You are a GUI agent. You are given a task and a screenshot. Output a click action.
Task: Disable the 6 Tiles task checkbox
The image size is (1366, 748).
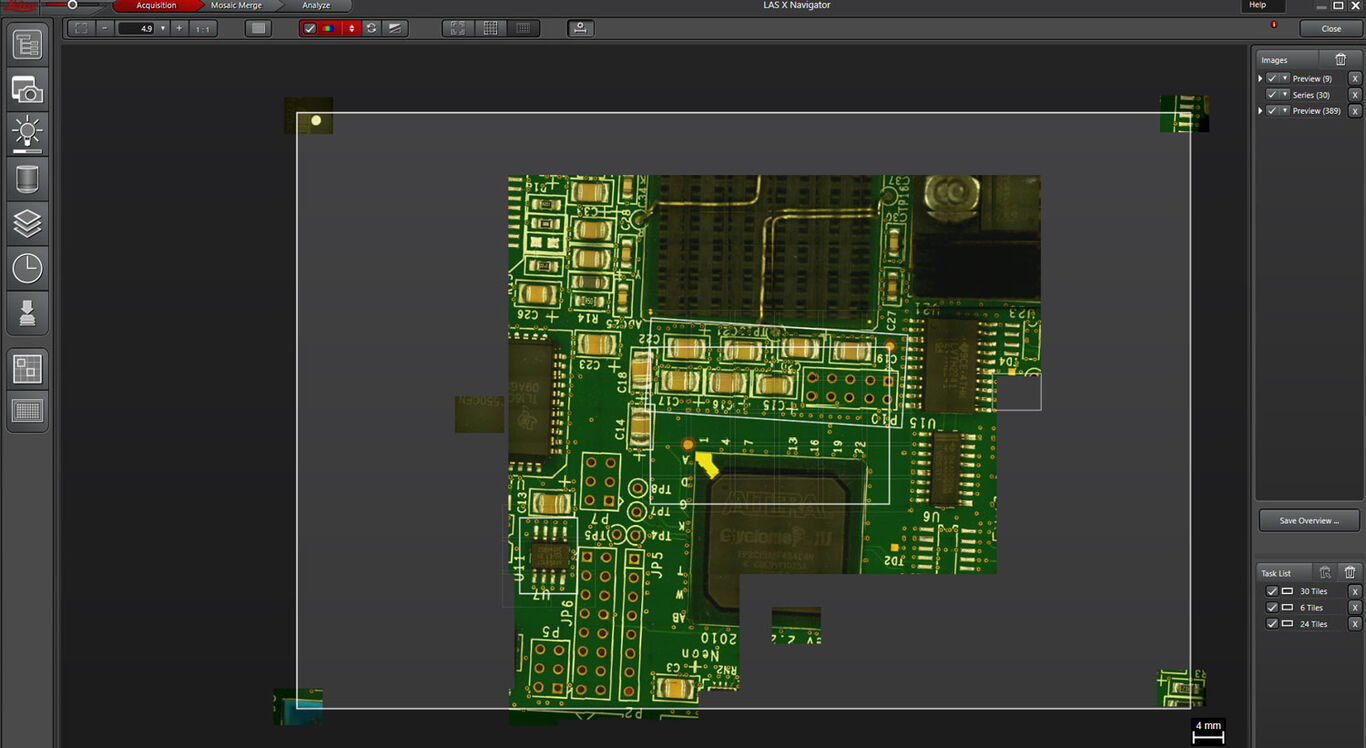(1272, 607)
